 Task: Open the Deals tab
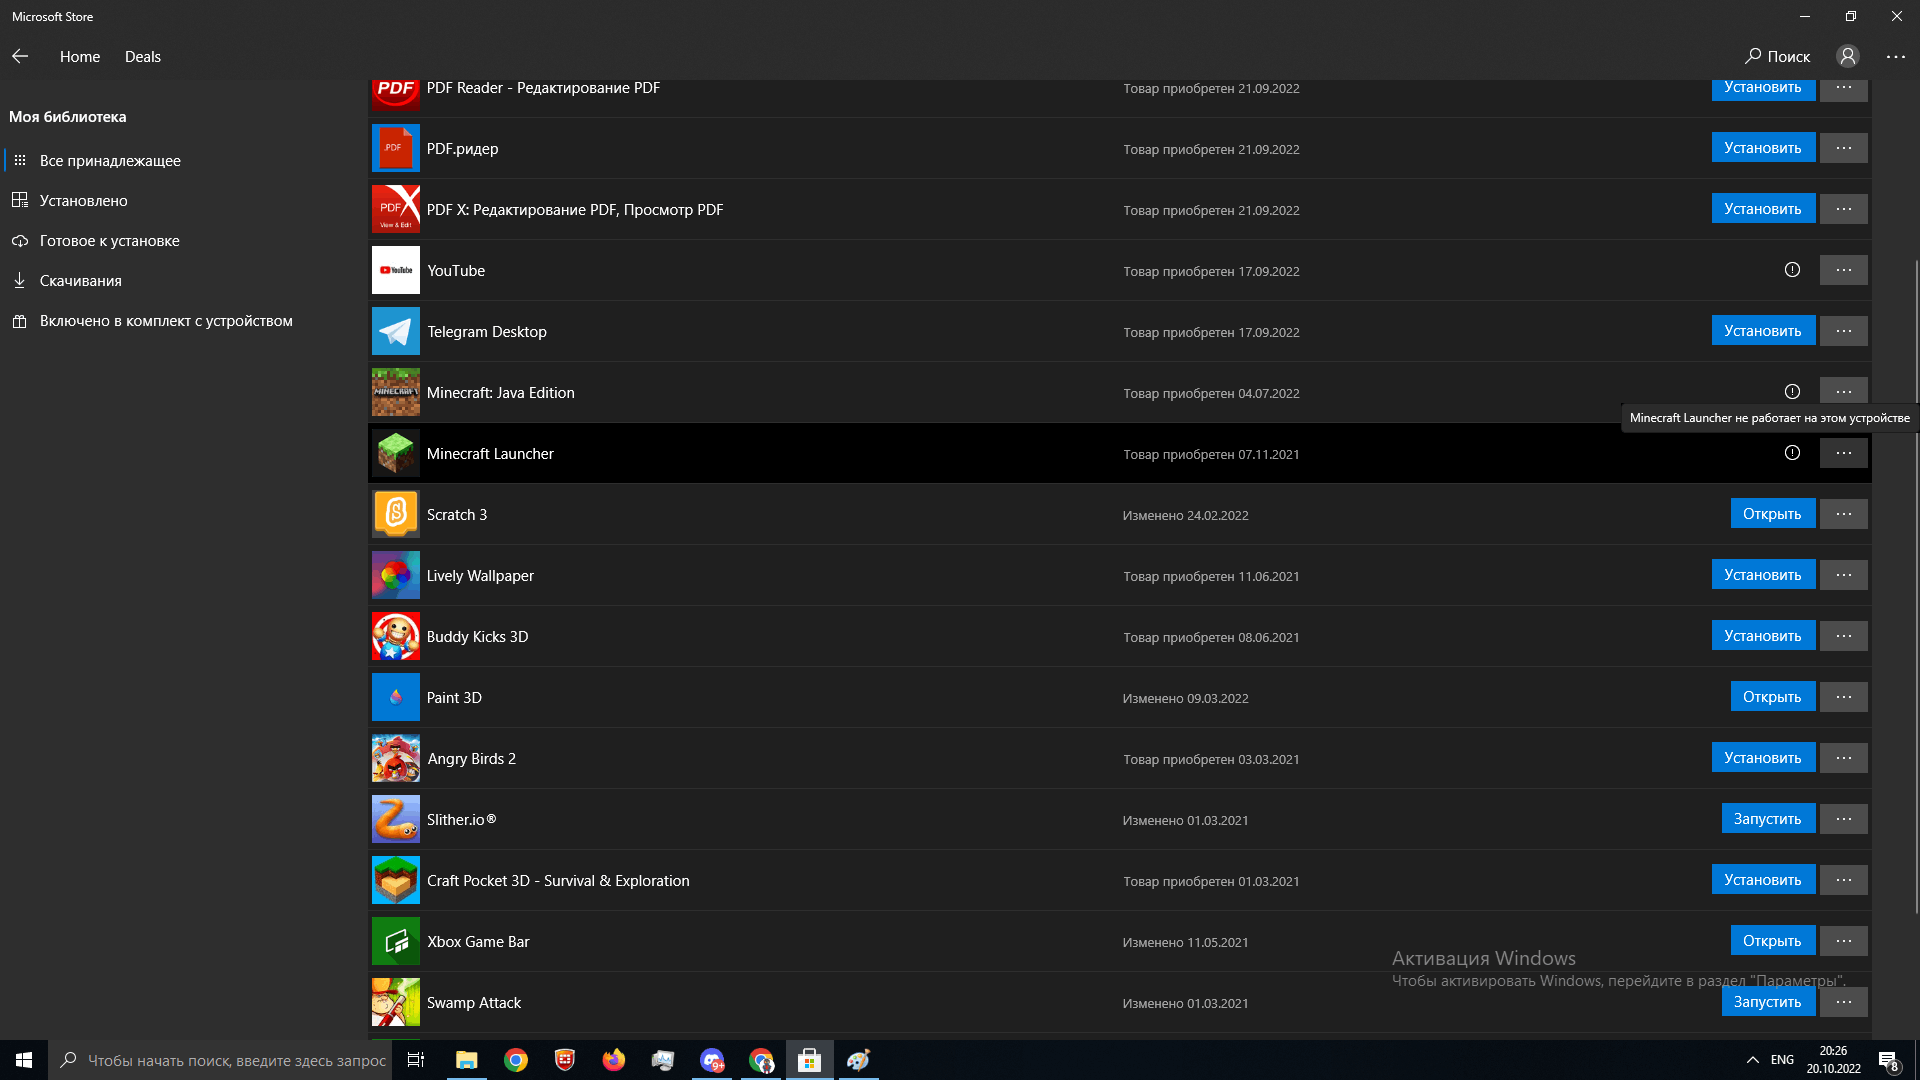(x=143, y=57)
